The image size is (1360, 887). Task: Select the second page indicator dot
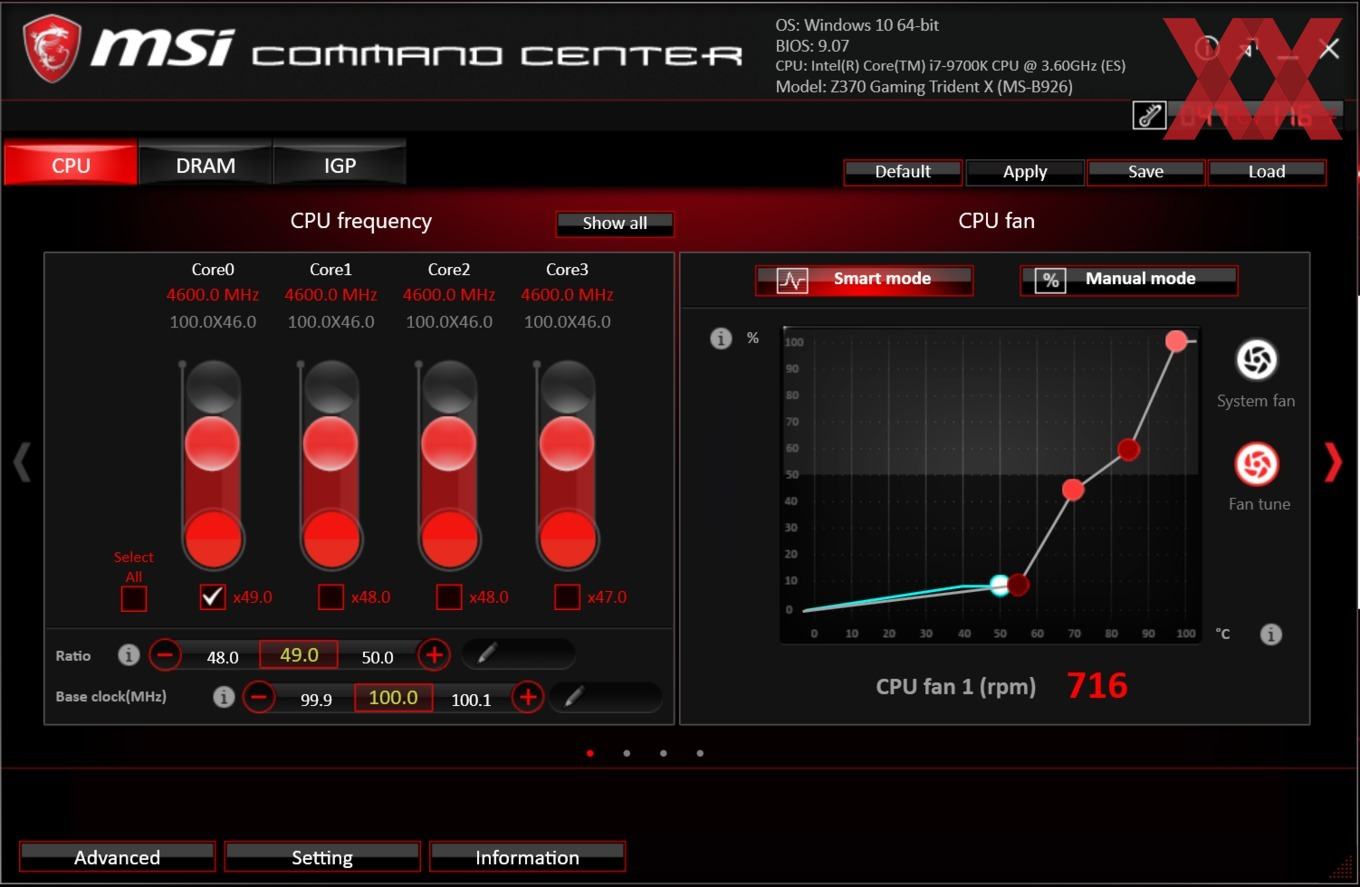627,753
